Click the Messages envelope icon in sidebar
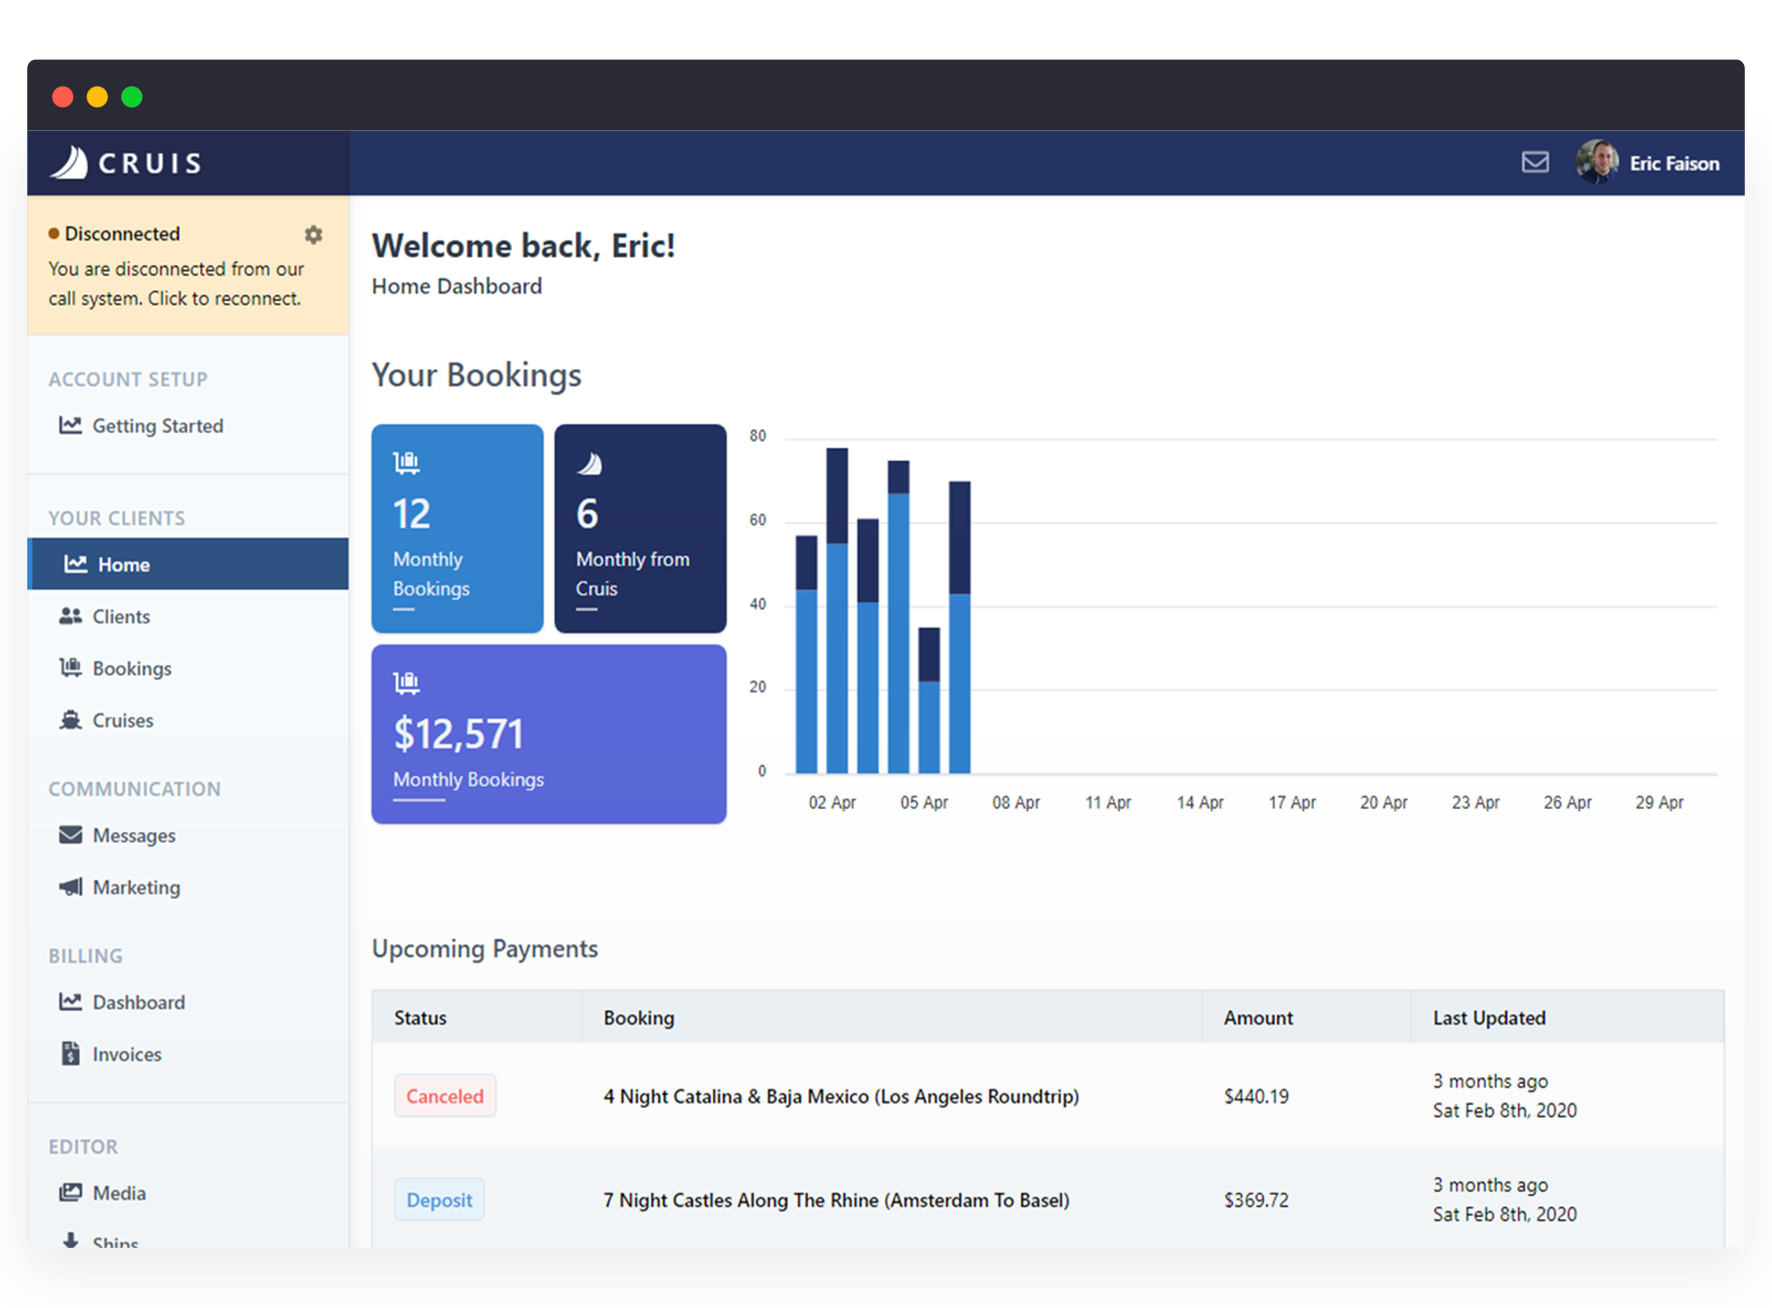 pyautogui.click(x=70, y=835)
